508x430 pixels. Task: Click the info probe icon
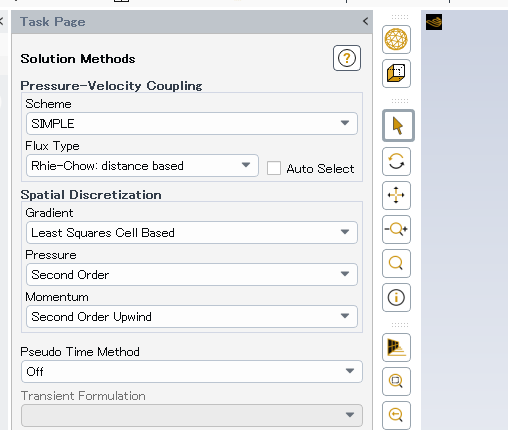396,297
